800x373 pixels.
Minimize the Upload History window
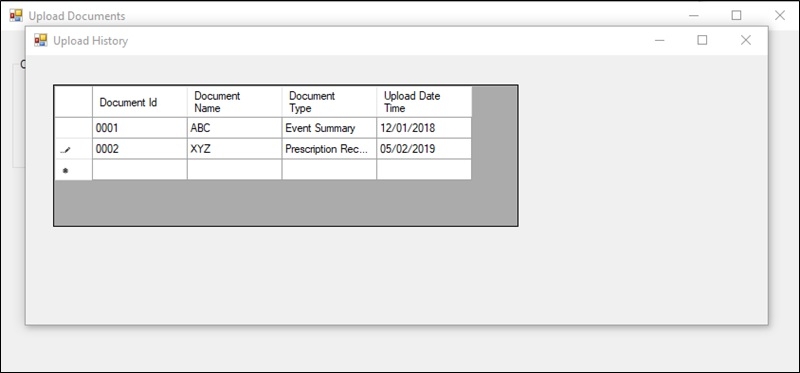pos(660,40)
